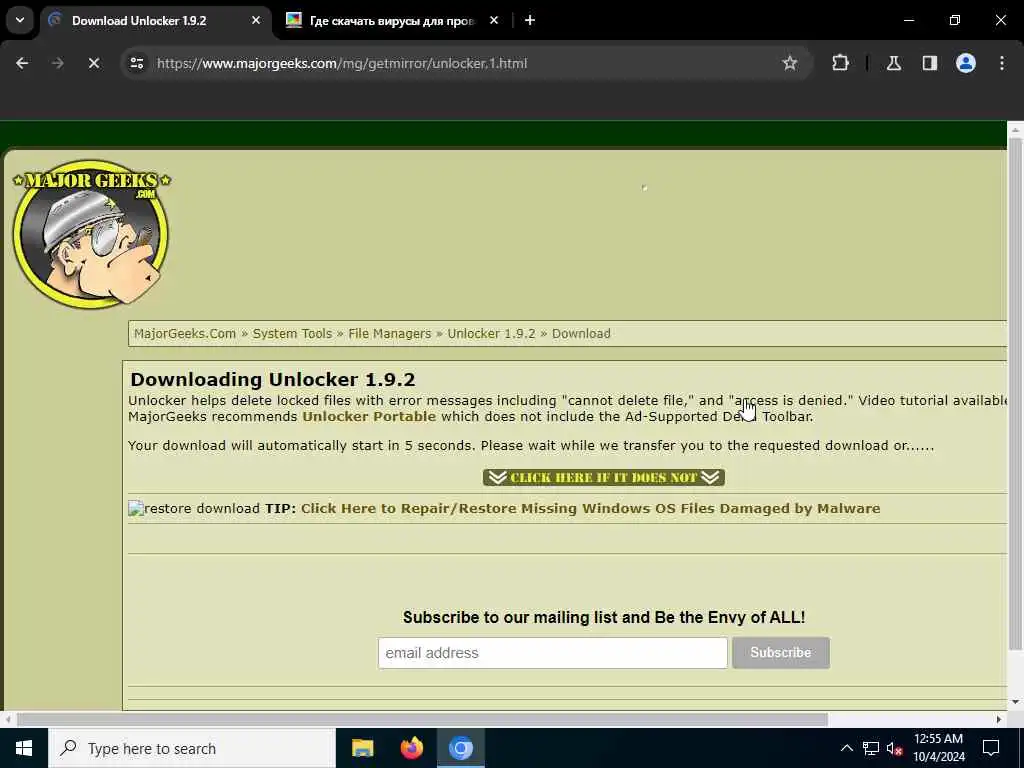Viewport: 1024px width, 768px height.
Task: Open Repair/Restore Missing Windows OS Files link
Action: click(x=590, y=509)
